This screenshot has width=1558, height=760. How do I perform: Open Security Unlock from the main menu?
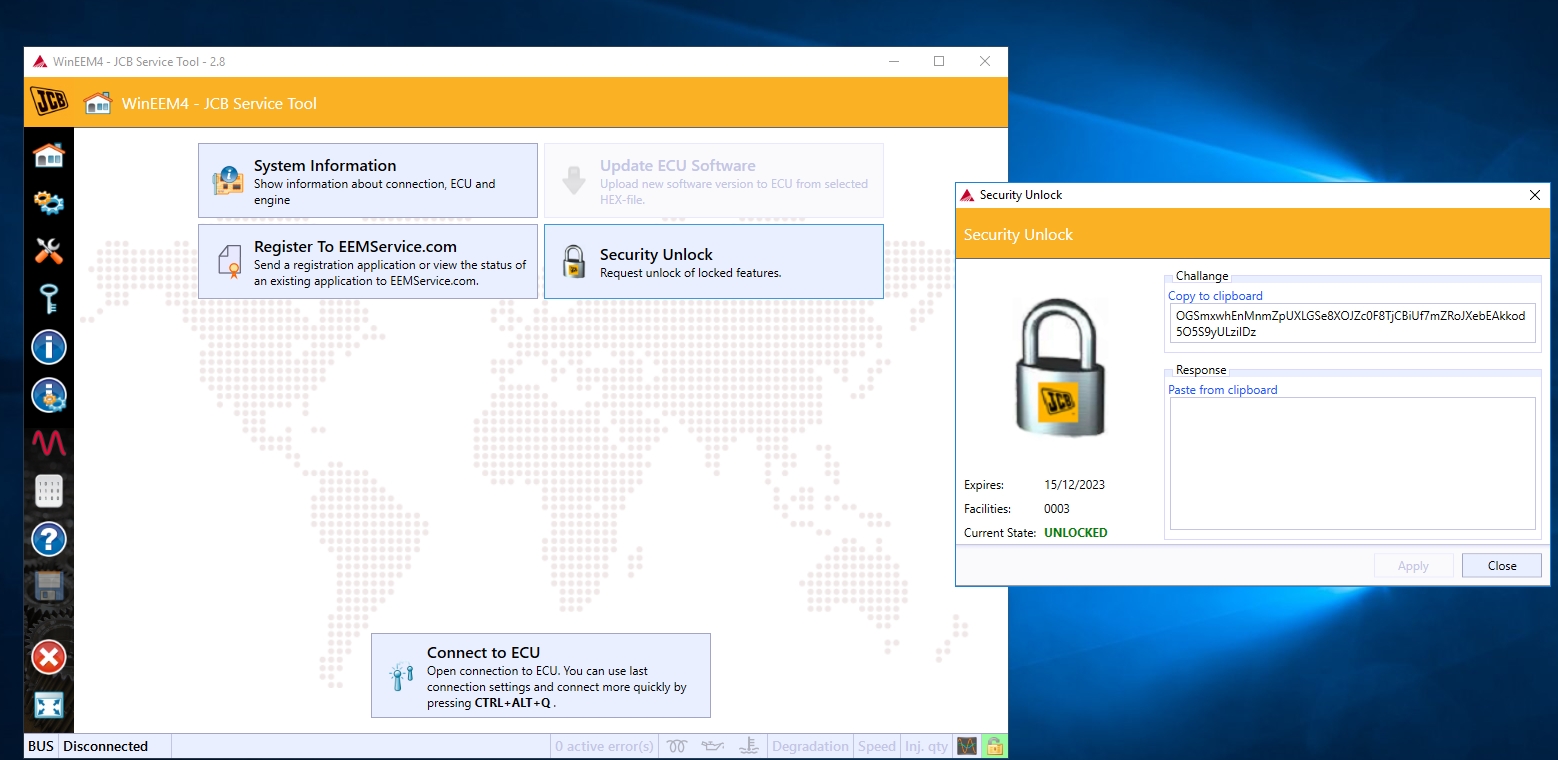(x=713, y=261)
